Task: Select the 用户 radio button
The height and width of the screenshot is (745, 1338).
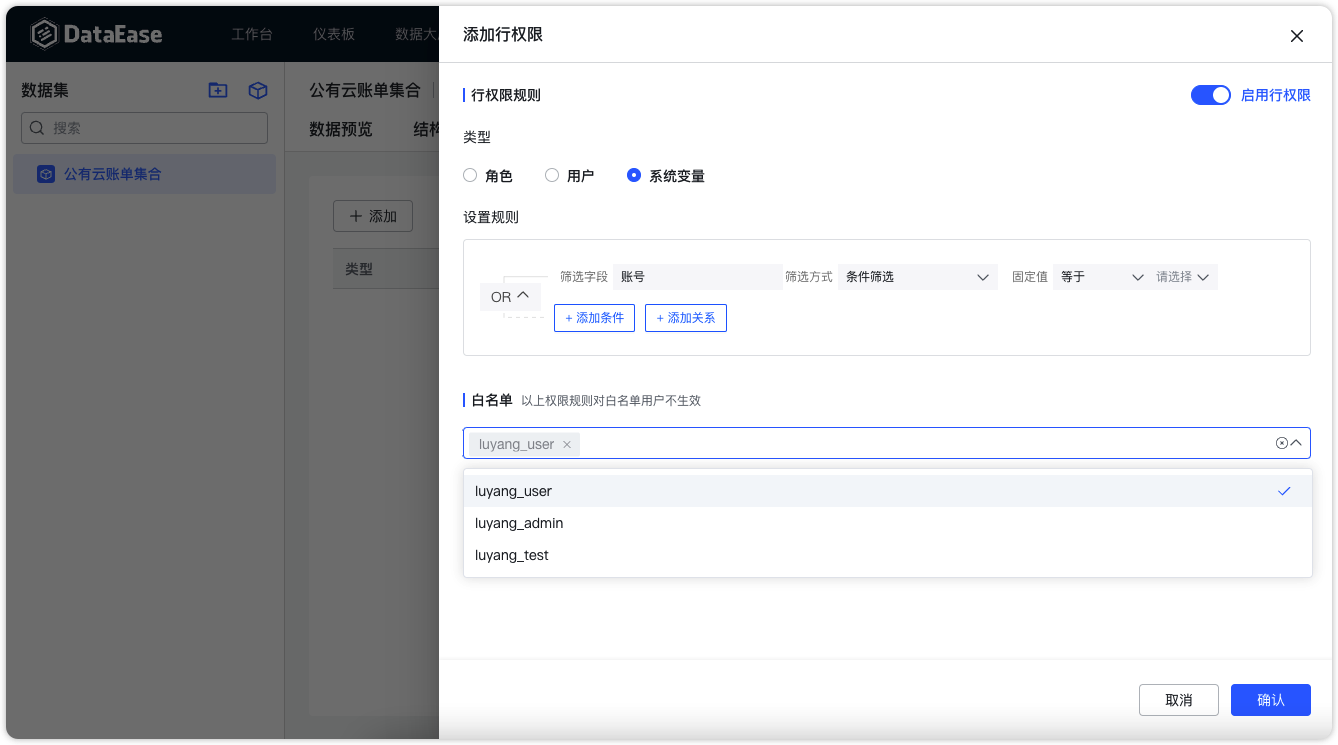Action: [552, 175]
